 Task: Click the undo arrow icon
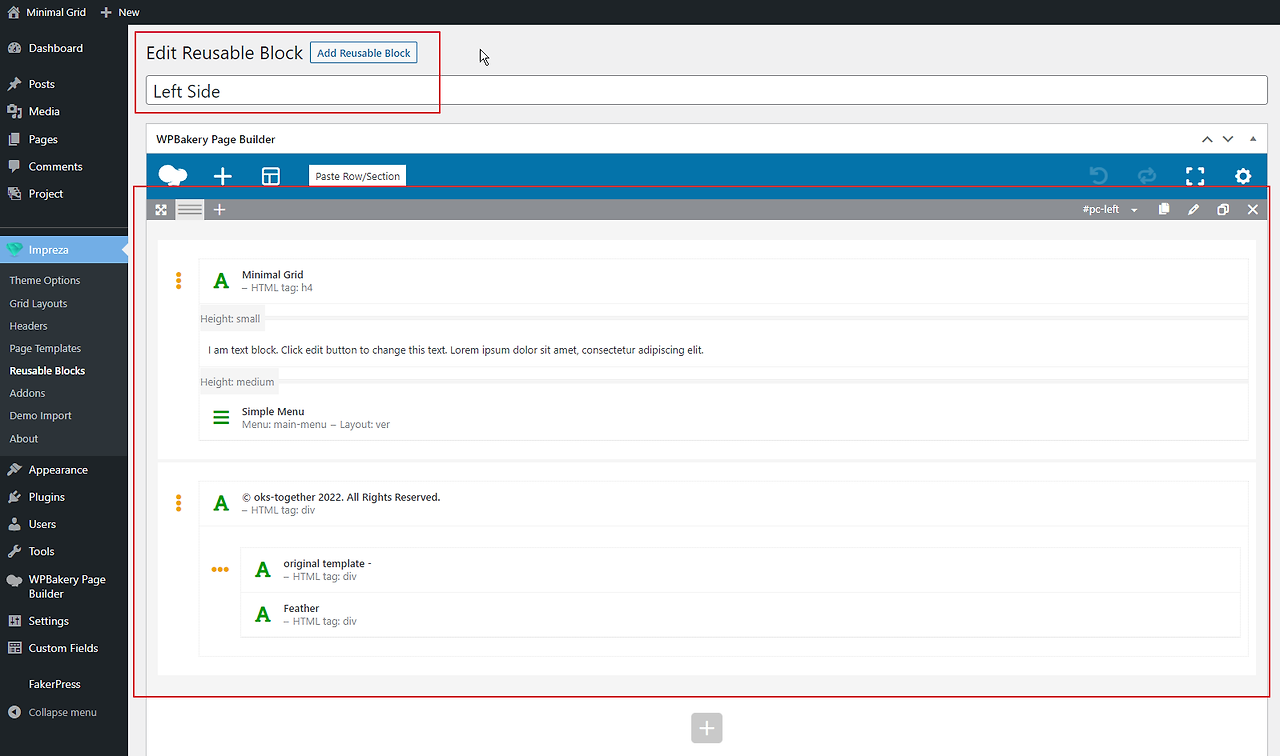point(1099,176)
